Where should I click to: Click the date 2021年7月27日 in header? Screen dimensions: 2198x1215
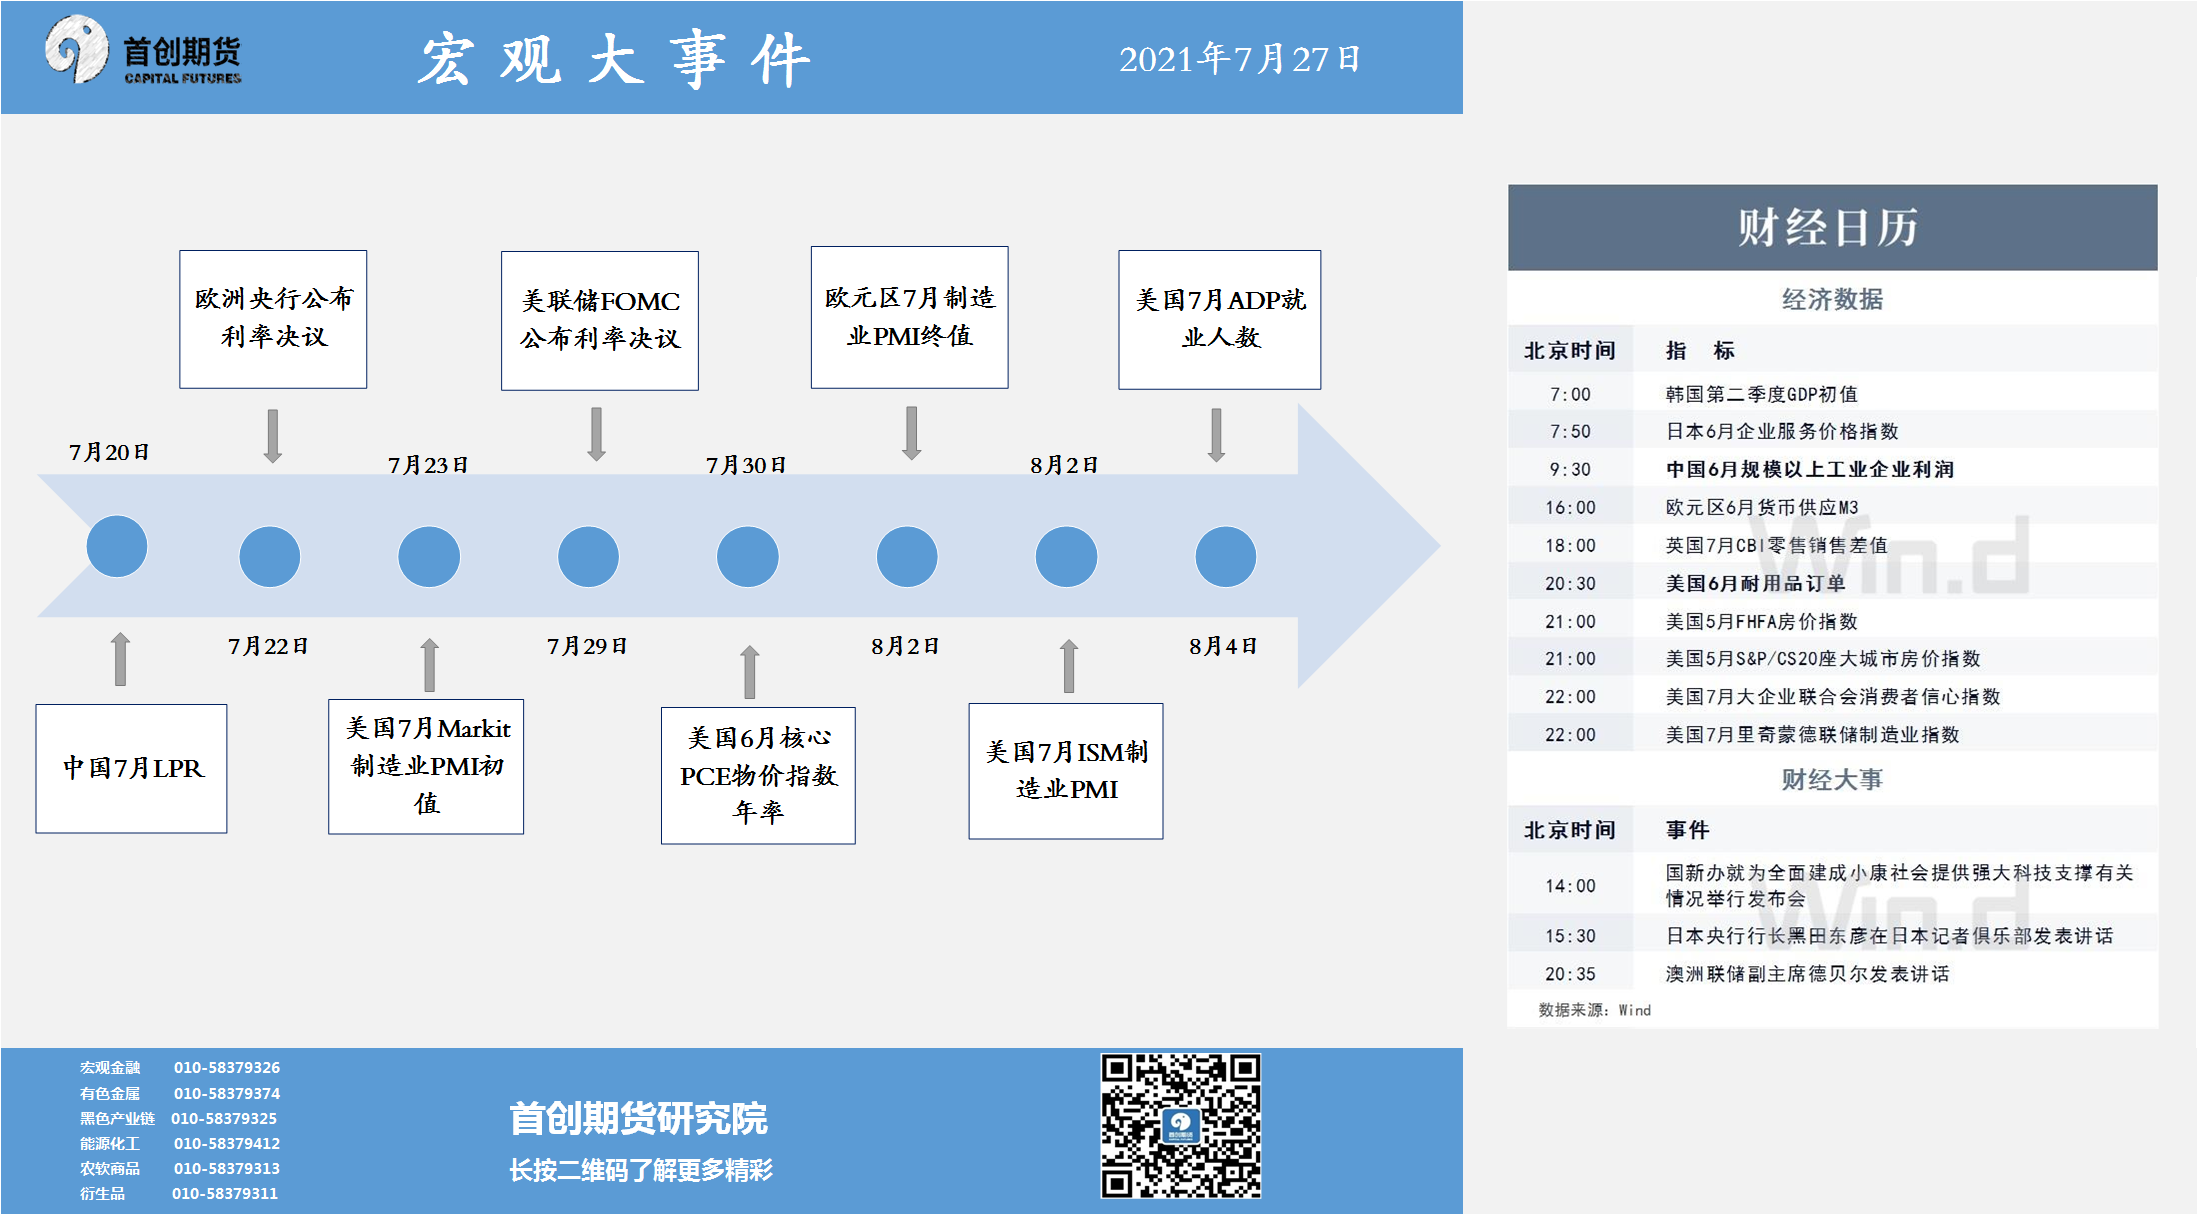[1240, 59]
